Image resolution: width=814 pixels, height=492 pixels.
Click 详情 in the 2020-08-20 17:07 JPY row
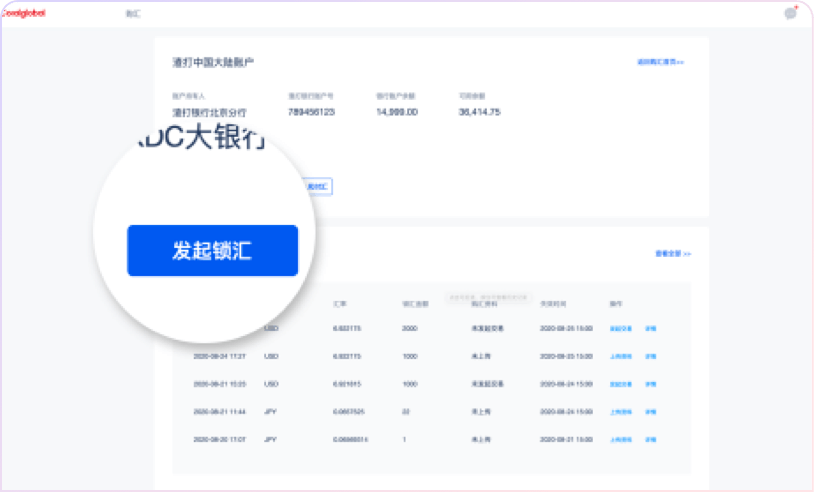pos(650,440)
